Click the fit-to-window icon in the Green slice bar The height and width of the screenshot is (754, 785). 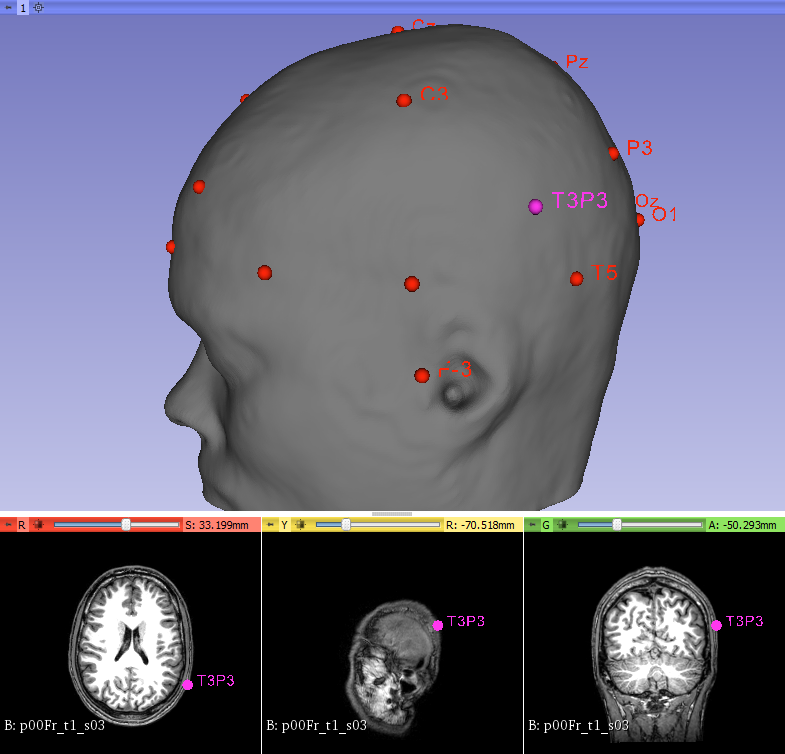coord(563,524)
